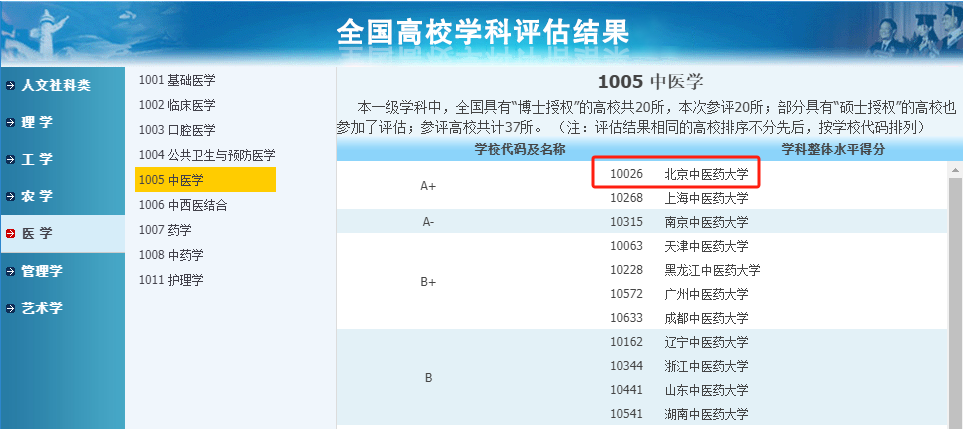Click the B grade cell
This screenshot has height=429, width=963.
(428, 378)
